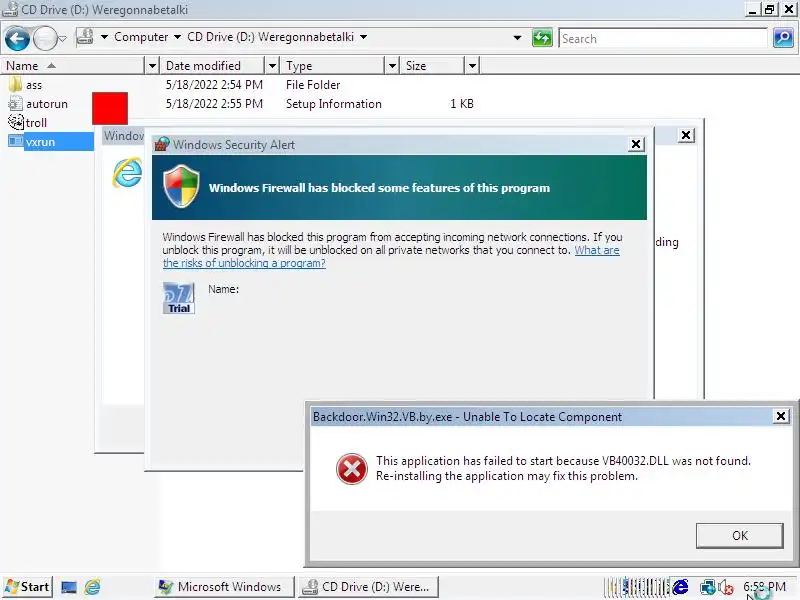Sort files by the Name column
Viewport: 800px width, 600px height.
74,66
